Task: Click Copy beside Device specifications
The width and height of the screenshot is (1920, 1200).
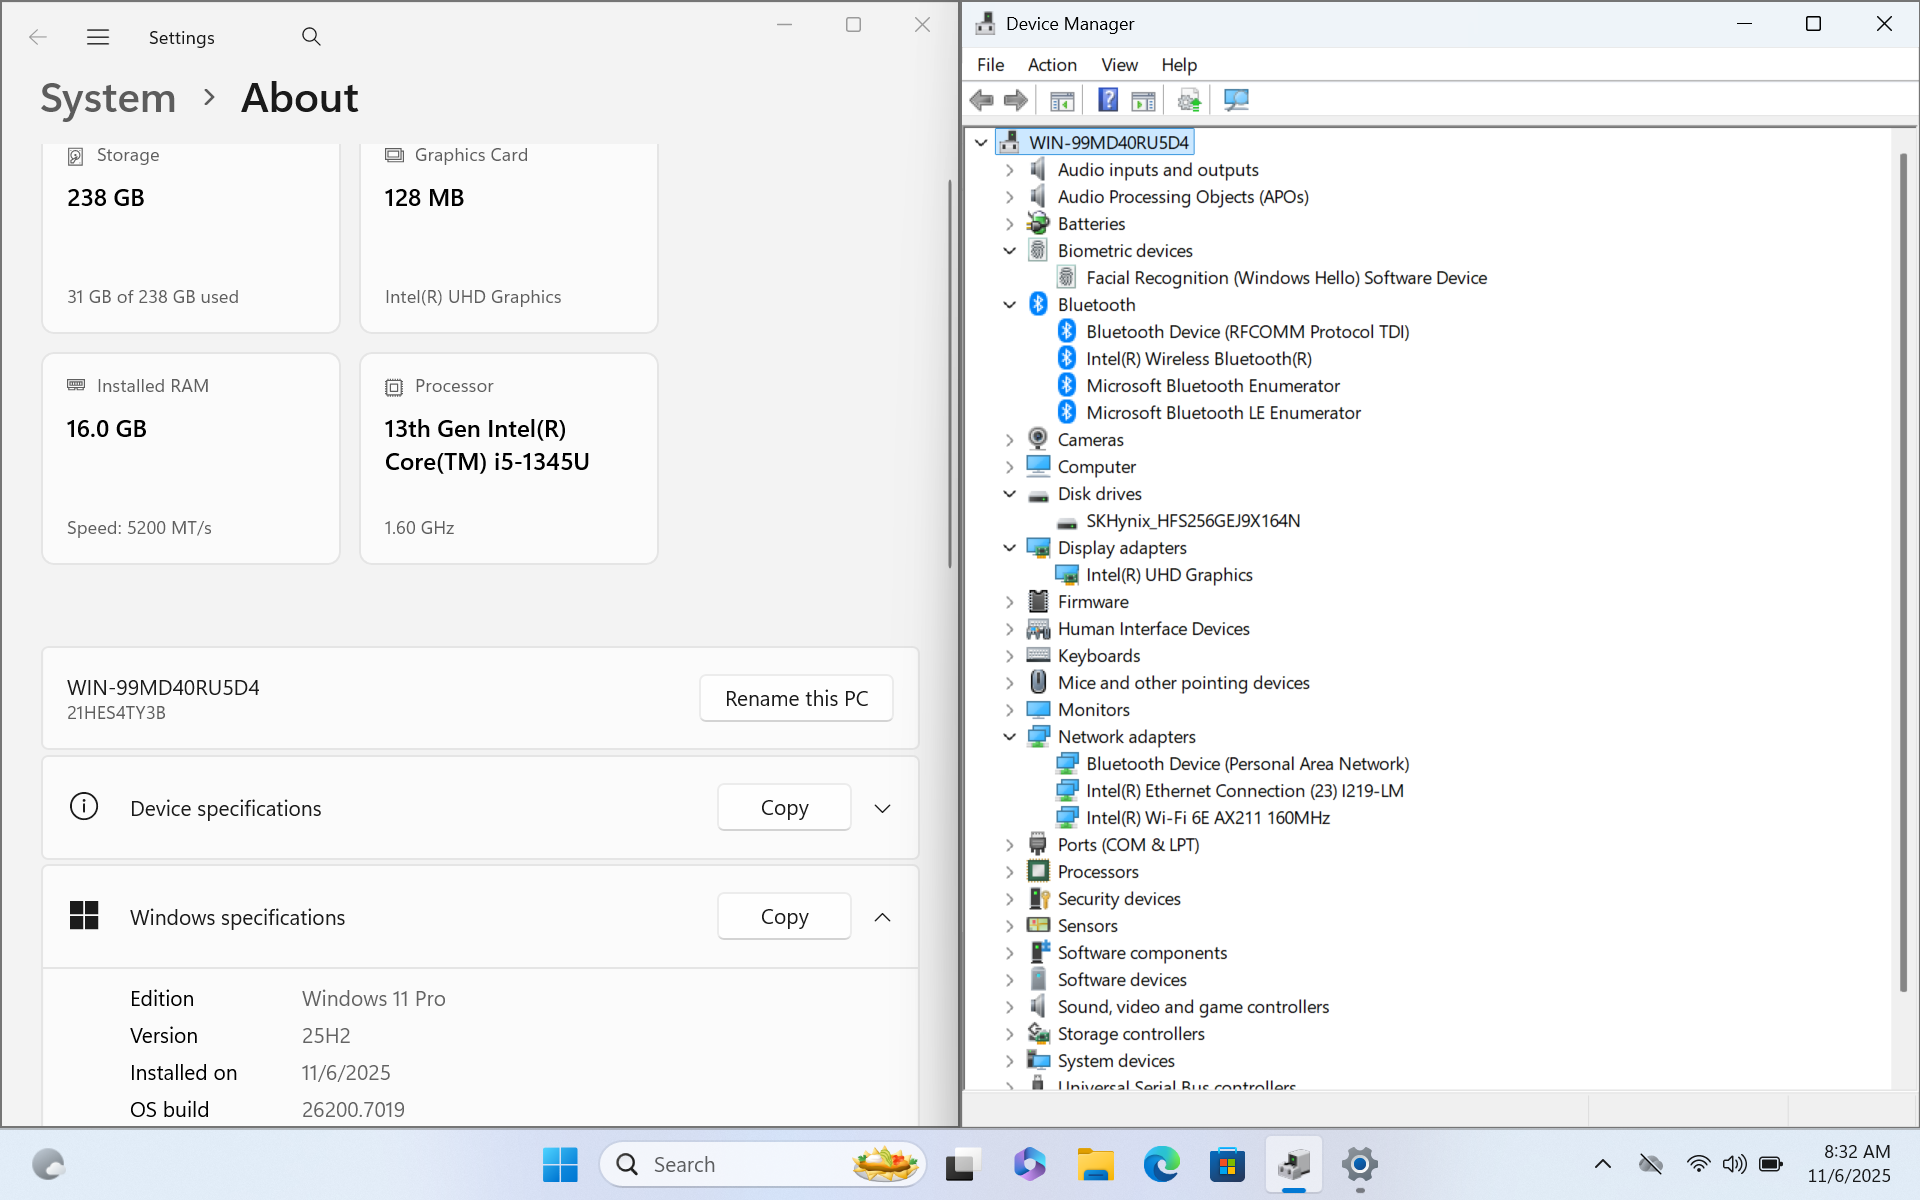Action: coord(784,808)
